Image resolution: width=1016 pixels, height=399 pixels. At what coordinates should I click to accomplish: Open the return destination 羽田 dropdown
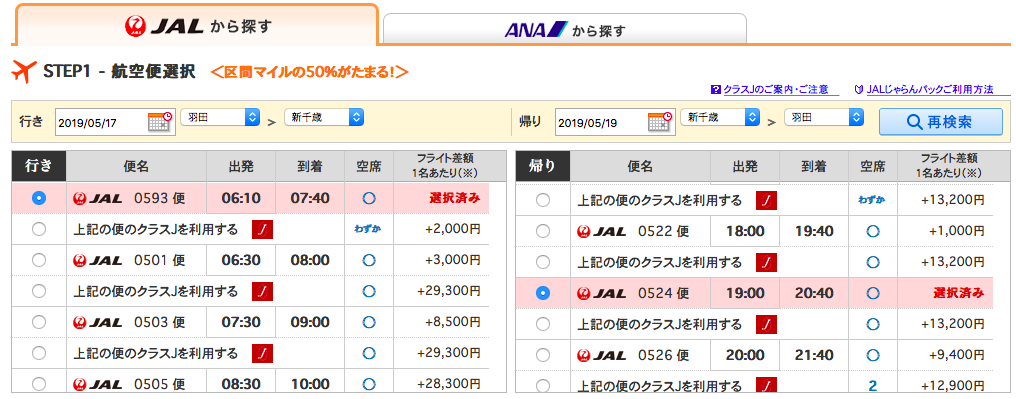[x=824, y=117]
